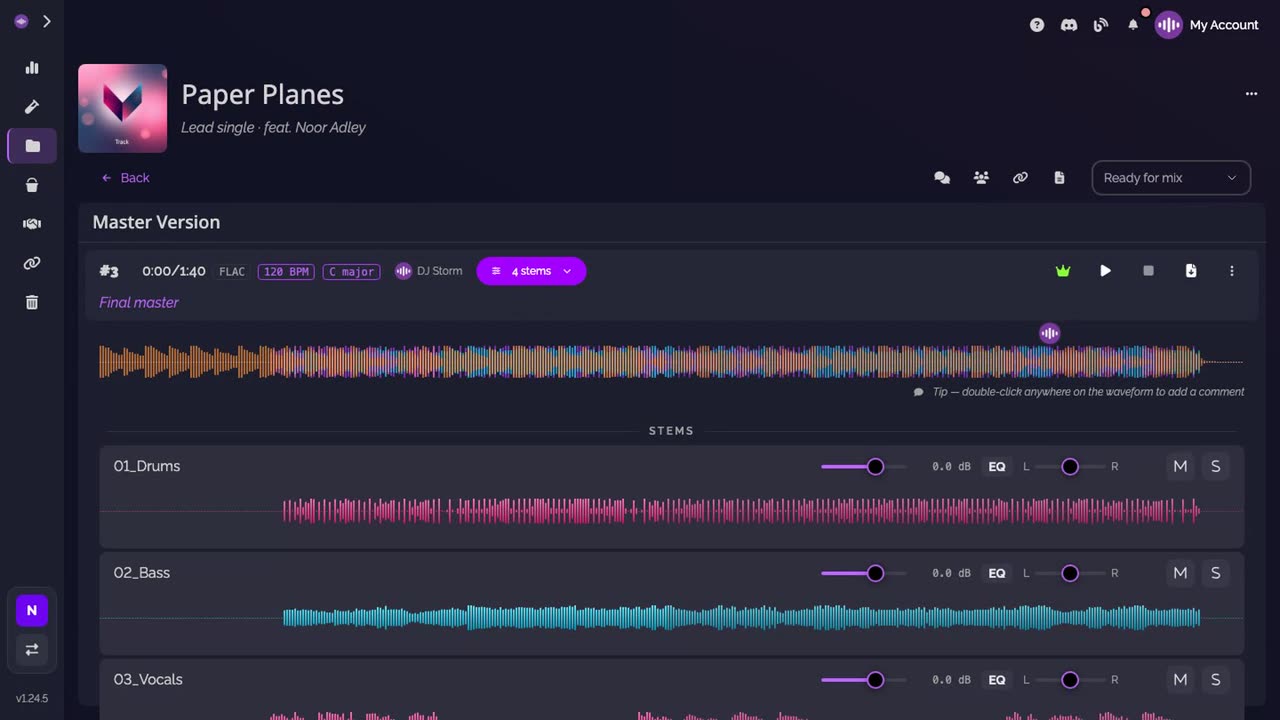Open the track notes document icon
Screen dimensions: 1280x720
click(1059, 178)
